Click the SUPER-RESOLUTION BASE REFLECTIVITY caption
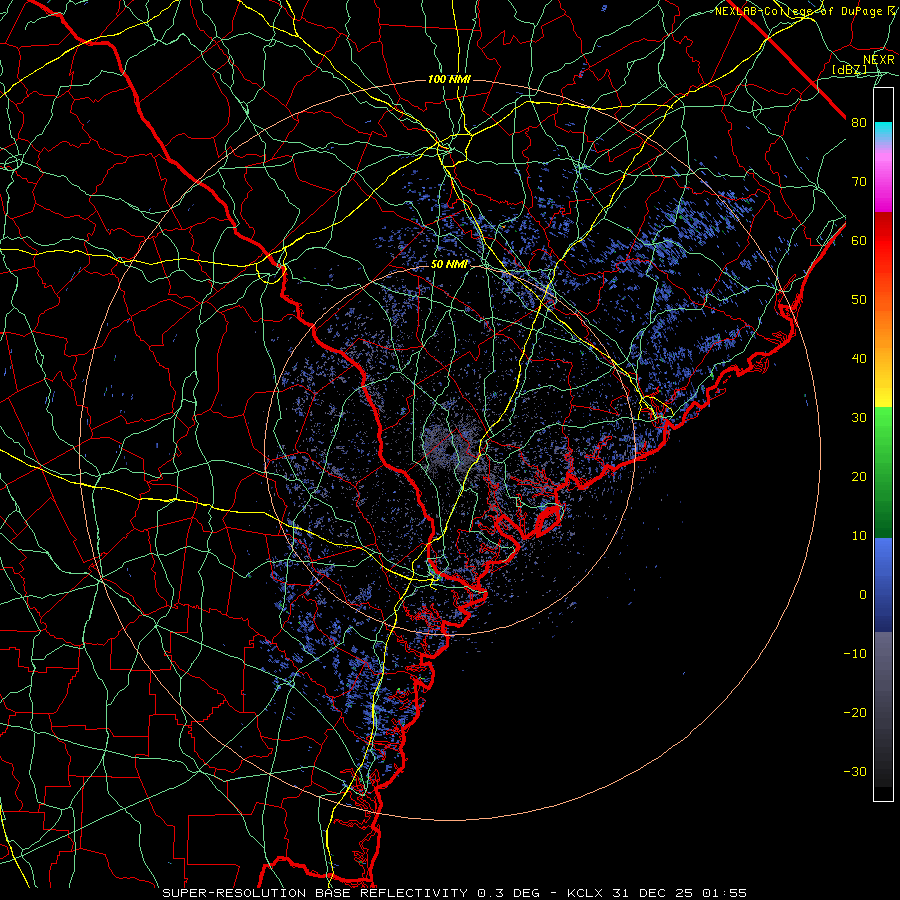The width and height of the screenshot is (900, 900). click(x=315, y=893)
